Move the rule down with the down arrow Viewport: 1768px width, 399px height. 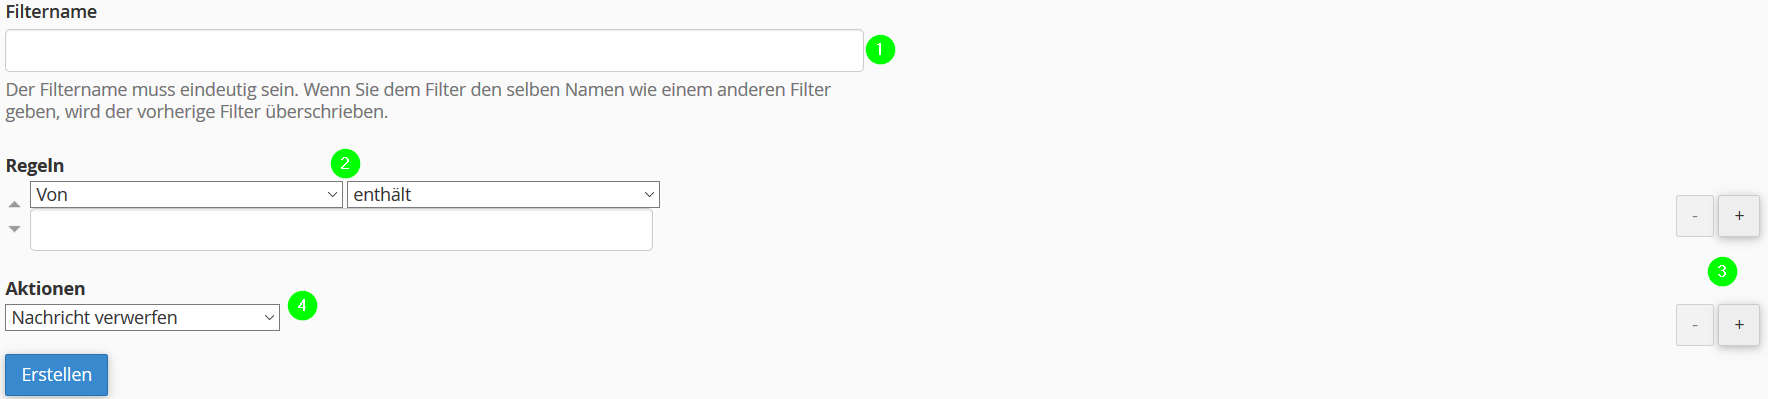(x=14, y=229)
